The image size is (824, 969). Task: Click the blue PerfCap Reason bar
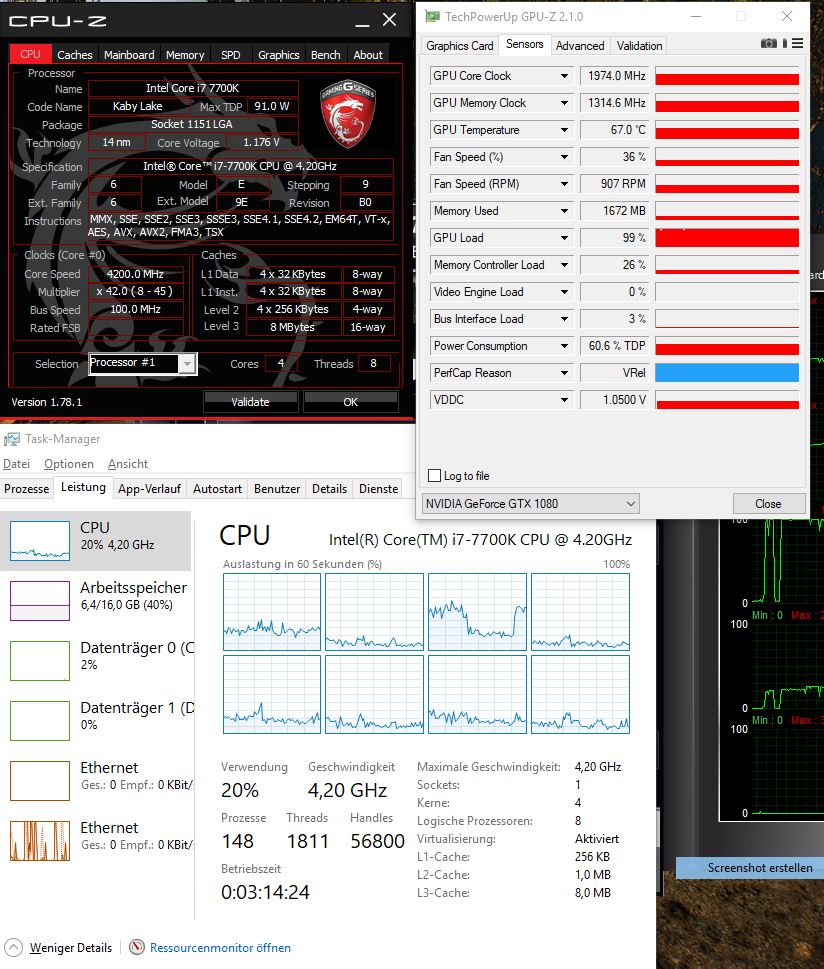[x=727, y=373]
